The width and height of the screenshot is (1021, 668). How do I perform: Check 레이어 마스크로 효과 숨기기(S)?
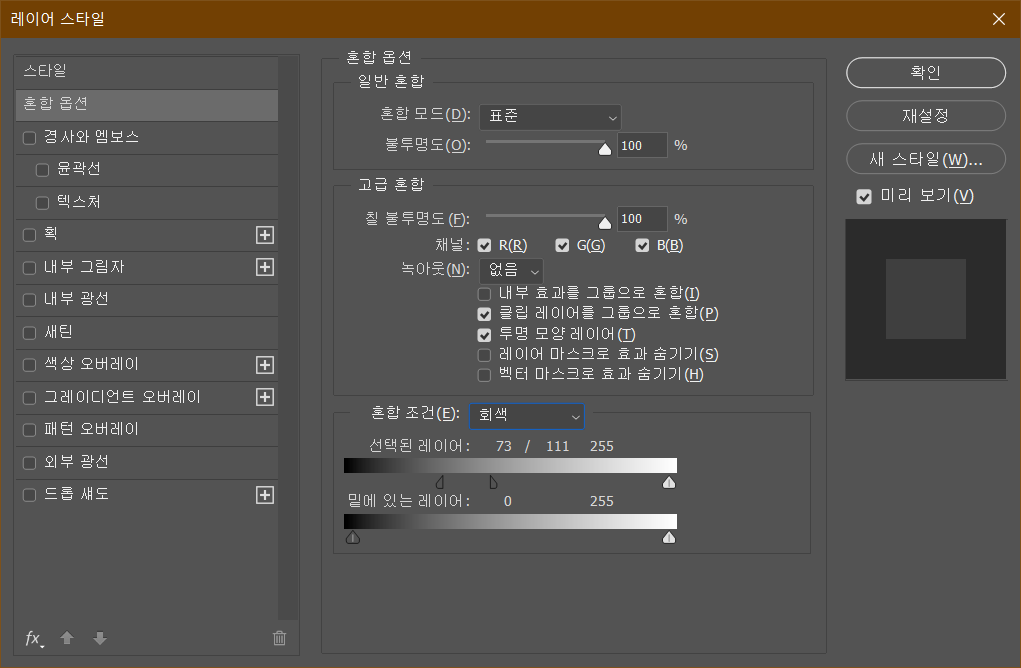pyautogui.click(x=484, y=355)
